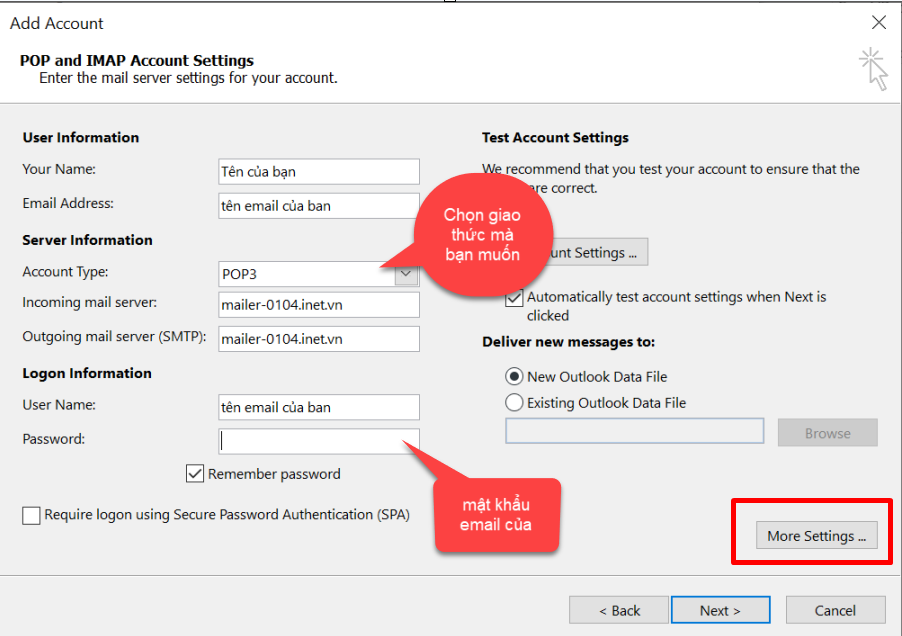Click the User Name input field
The image size is (902, 636).
click(318, 407)
